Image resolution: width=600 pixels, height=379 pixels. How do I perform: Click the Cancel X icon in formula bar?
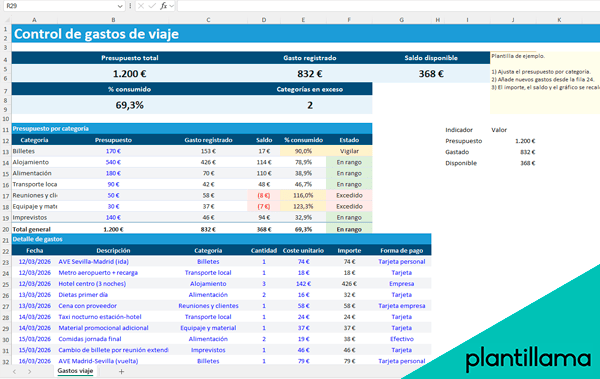coord(141,6)
